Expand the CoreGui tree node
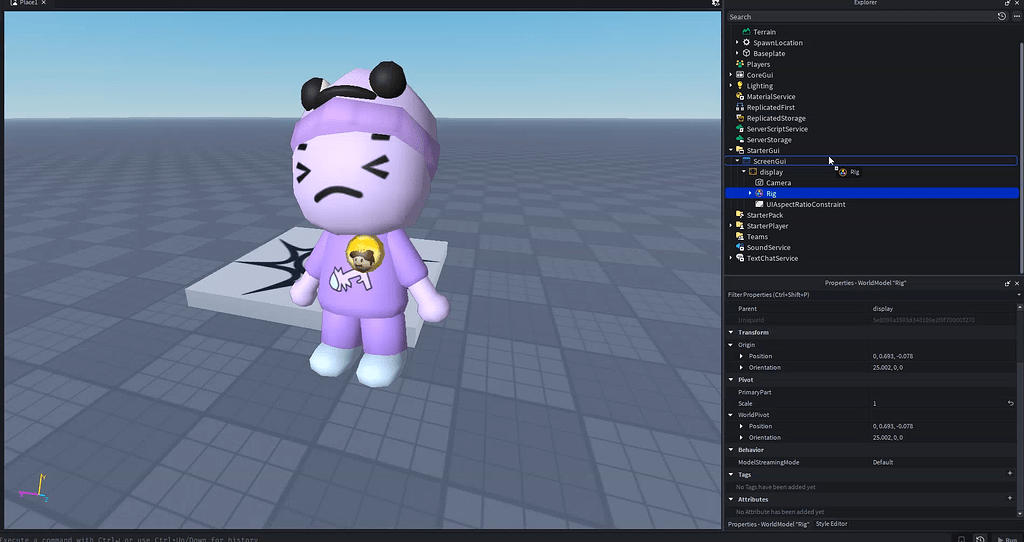 click(x=731, y=75)
